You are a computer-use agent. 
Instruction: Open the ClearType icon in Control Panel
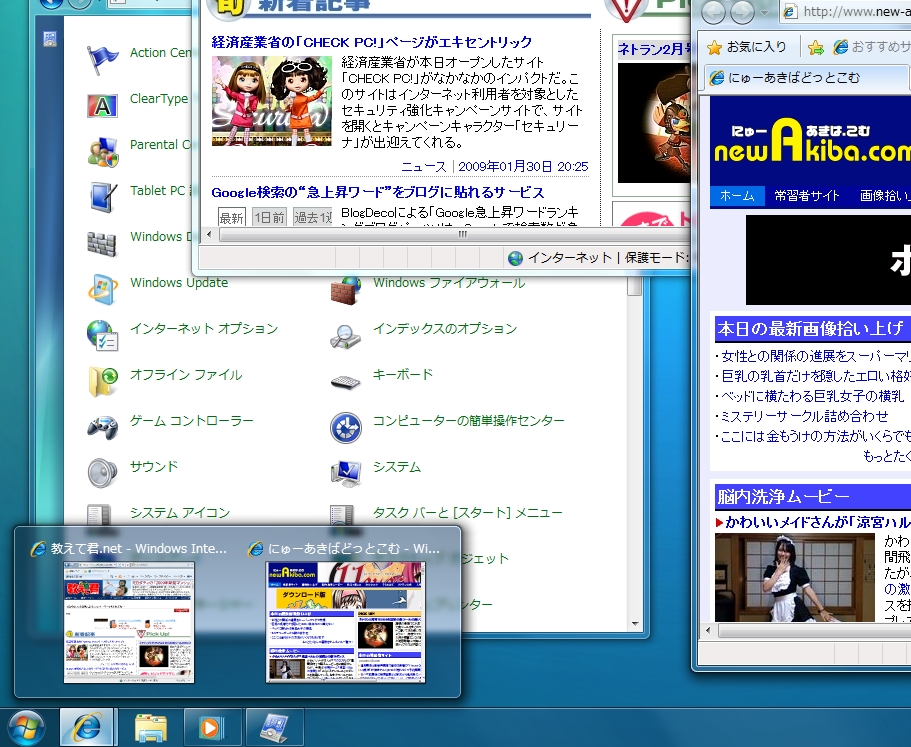(x=102, y=106)
